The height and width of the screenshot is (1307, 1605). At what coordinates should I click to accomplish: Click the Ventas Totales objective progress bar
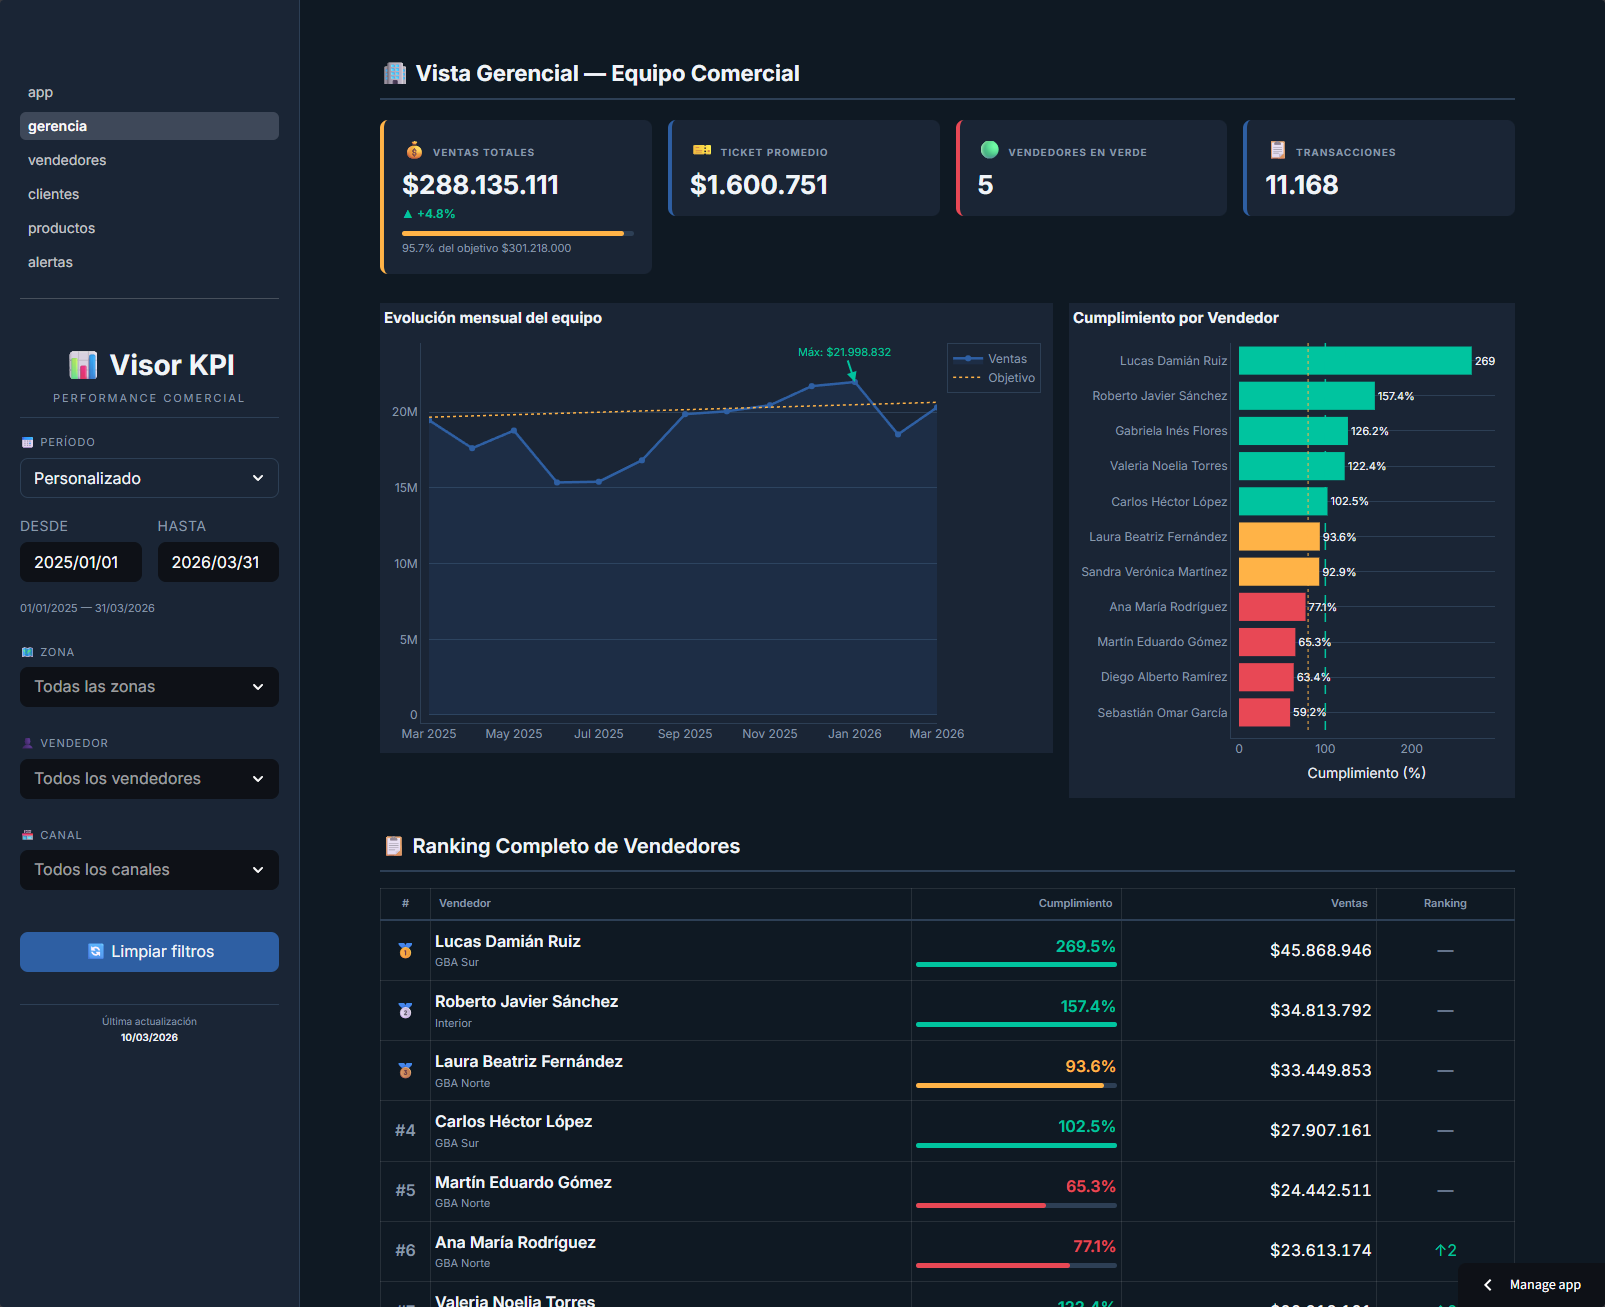[x=518, y=233]
